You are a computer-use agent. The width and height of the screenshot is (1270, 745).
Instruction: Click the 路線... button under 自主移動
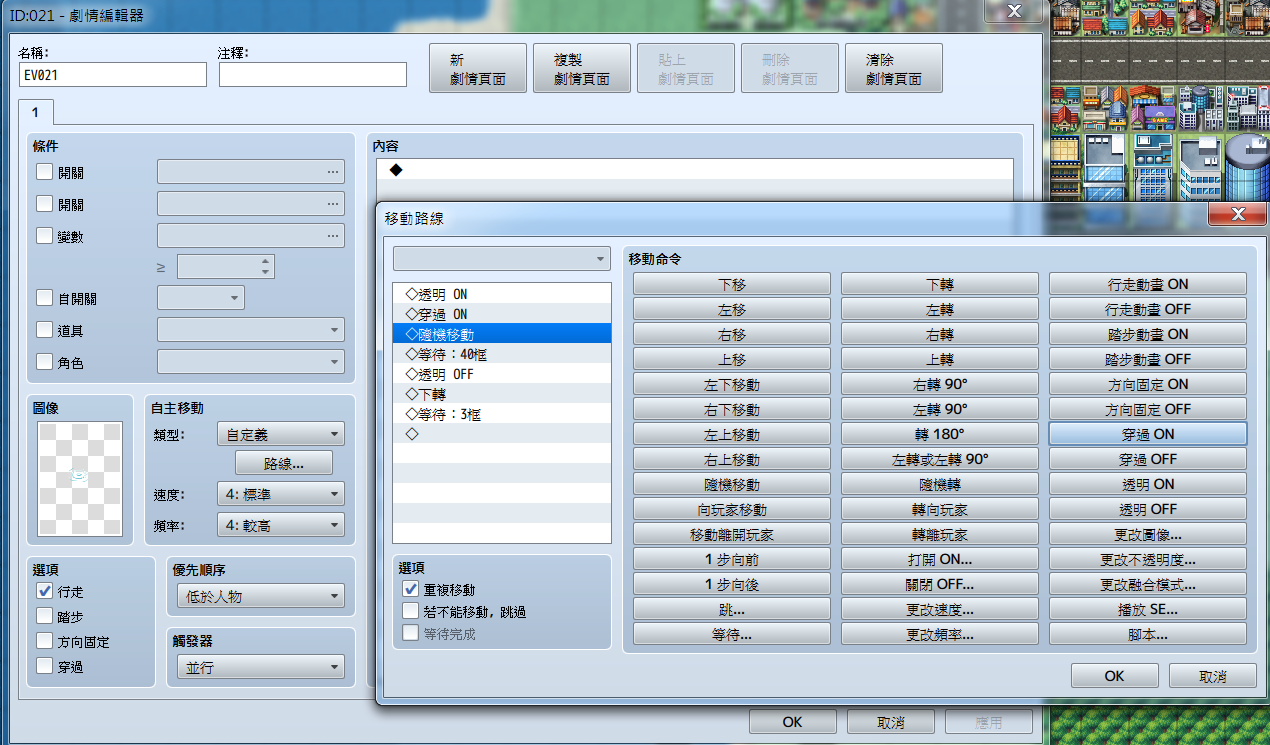click(x=284, y=463)
